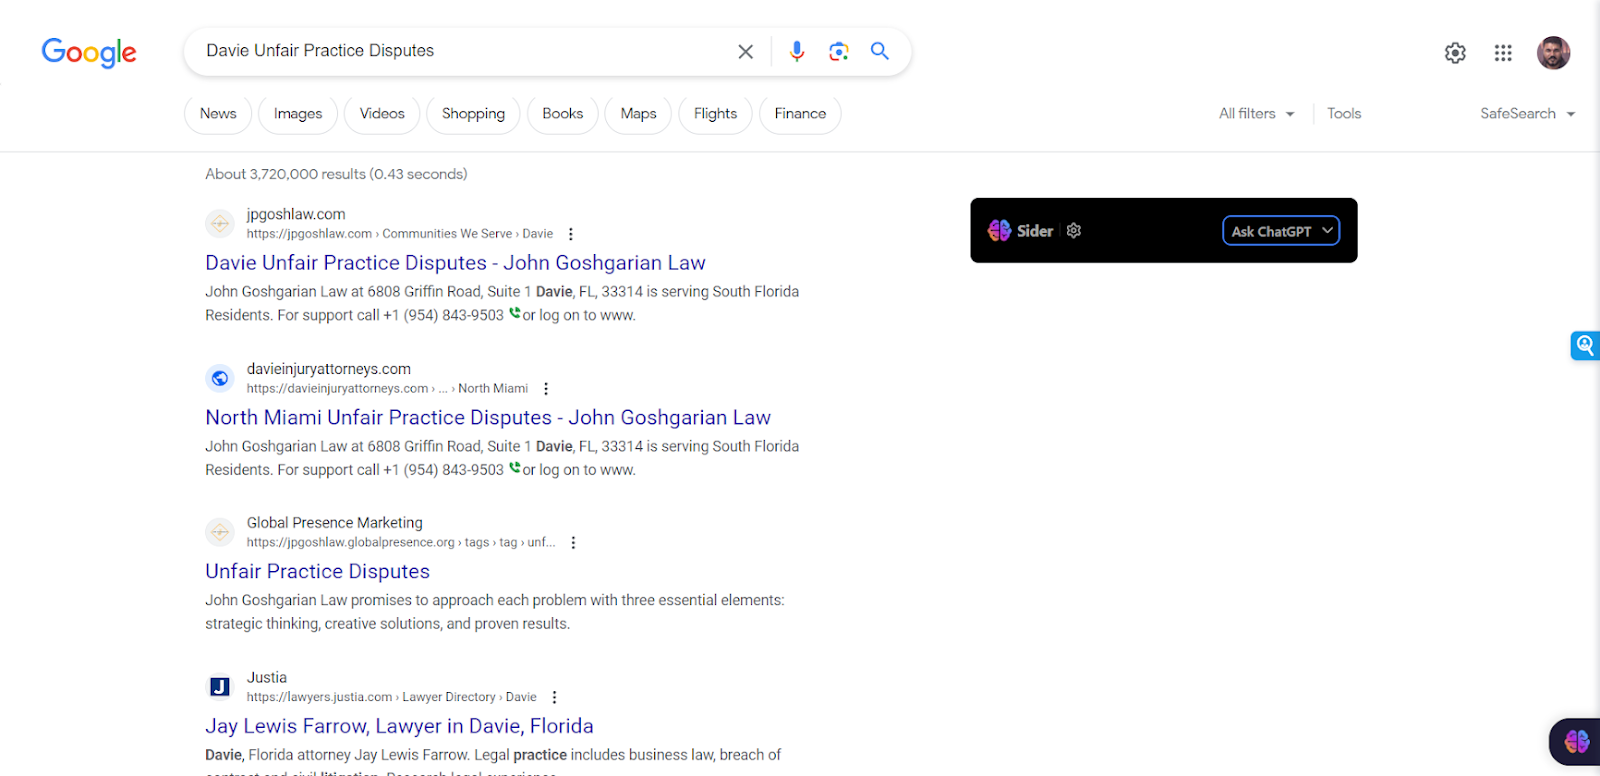Viewport: 1600px width, 776px height.
Task: Click the Justia site favicon
Action: pos(220,687)
